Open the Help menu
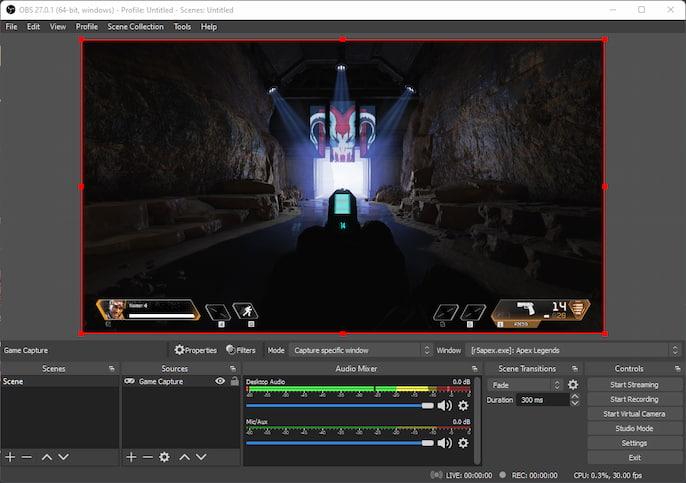Screen dimensions: 686x483 click(x=209, y=27)
